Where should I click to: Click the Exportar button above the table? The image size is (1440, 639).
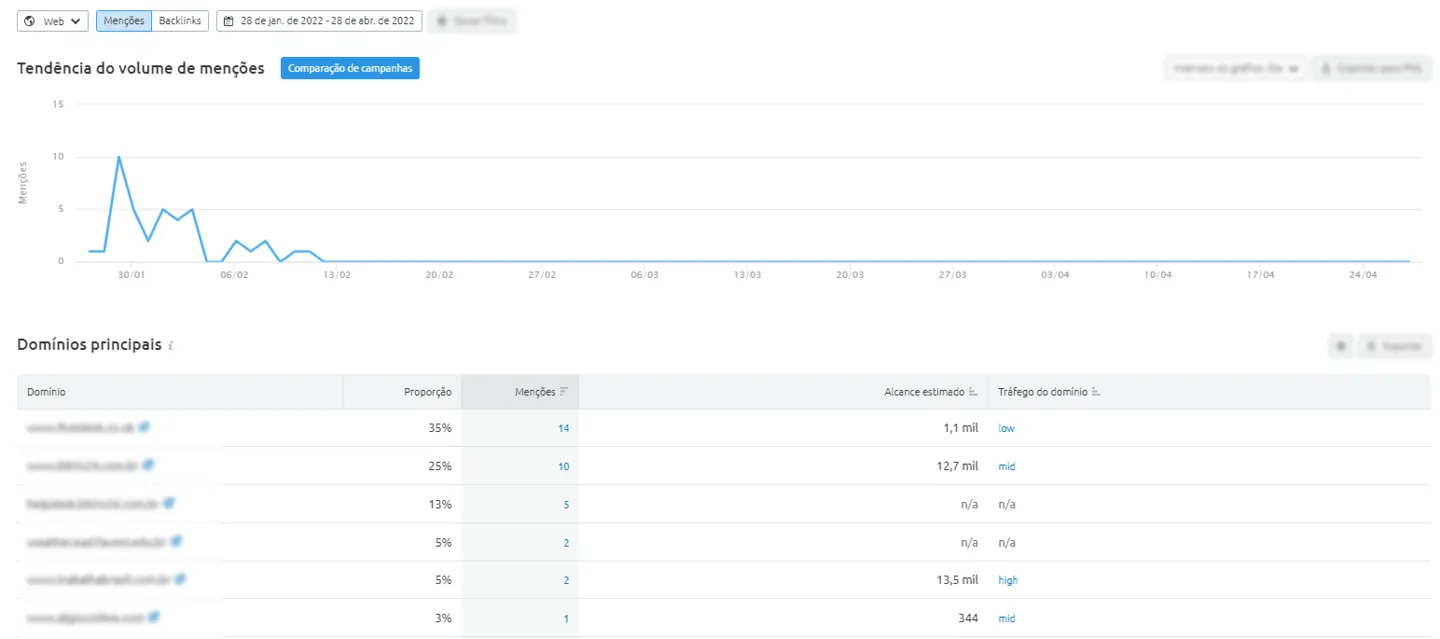(1396, 346)
